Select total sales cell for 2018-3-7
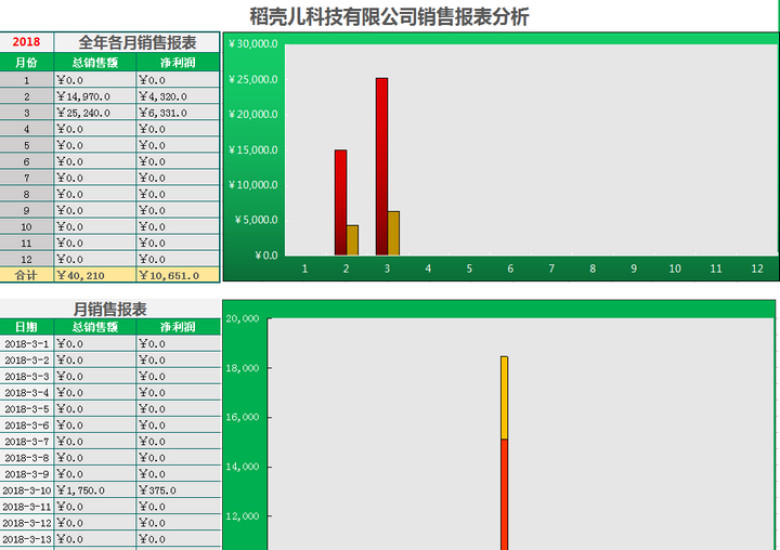This screenshot has height=550, width=780. tap(95, 442)
